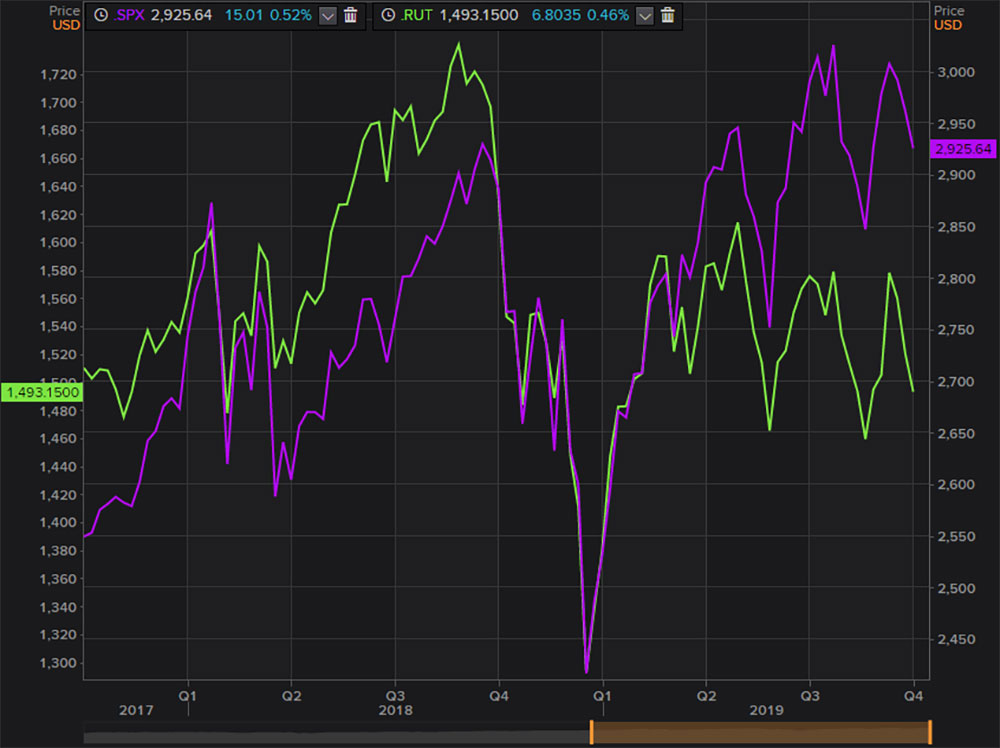Select the .SPX ticker label
Screen dimensions: 1000x748
tap(130, 15)
